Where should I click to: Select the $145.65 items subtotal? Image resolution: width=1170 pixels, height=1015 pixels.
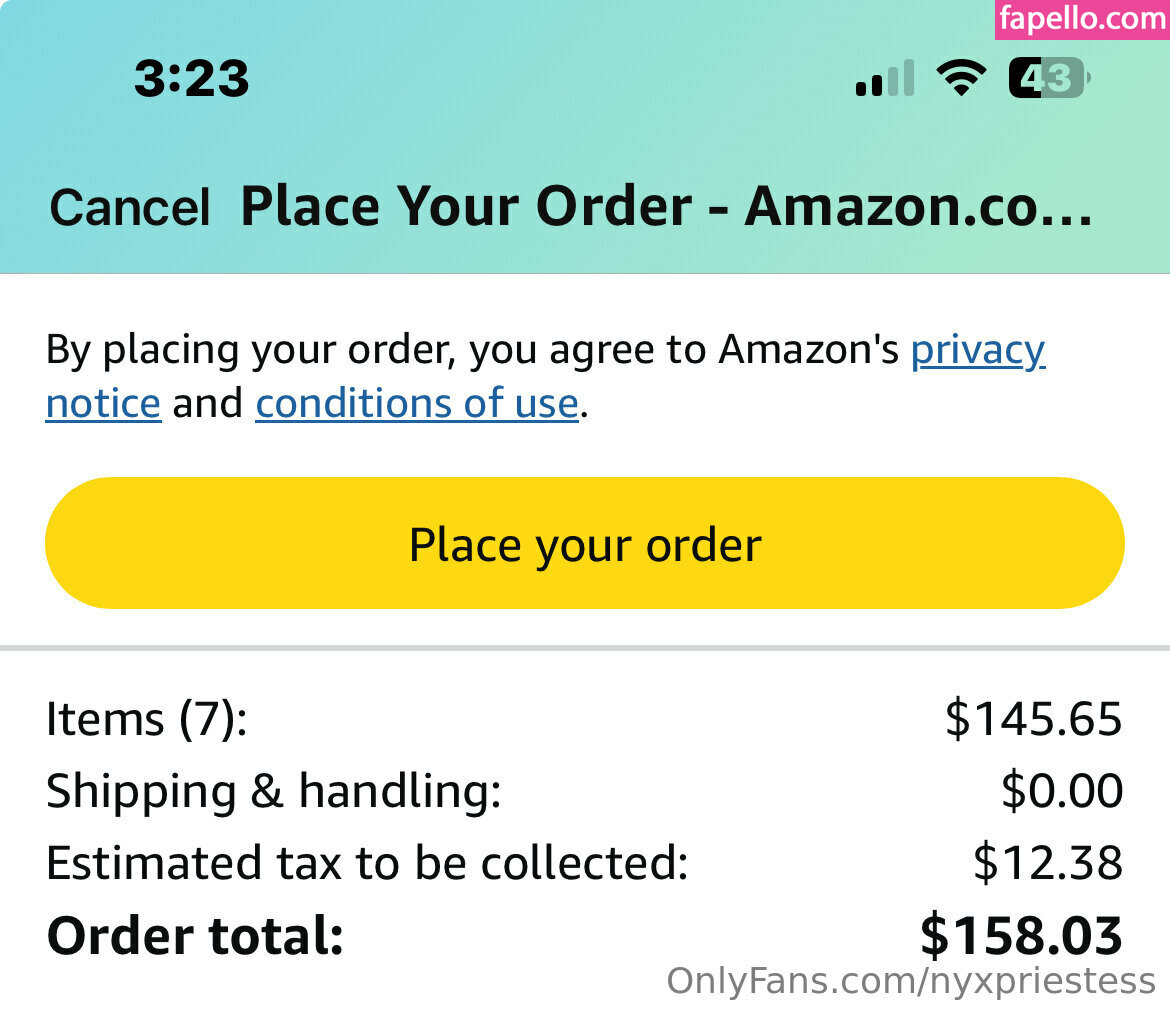[x=1033, y=719]
